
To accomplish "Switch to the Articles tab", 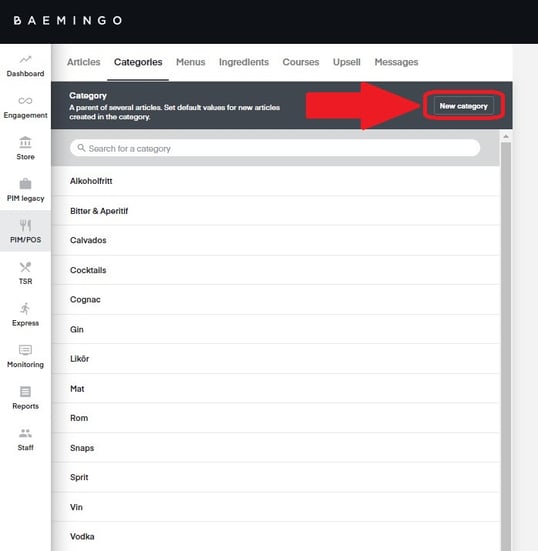I will (84, 62).
